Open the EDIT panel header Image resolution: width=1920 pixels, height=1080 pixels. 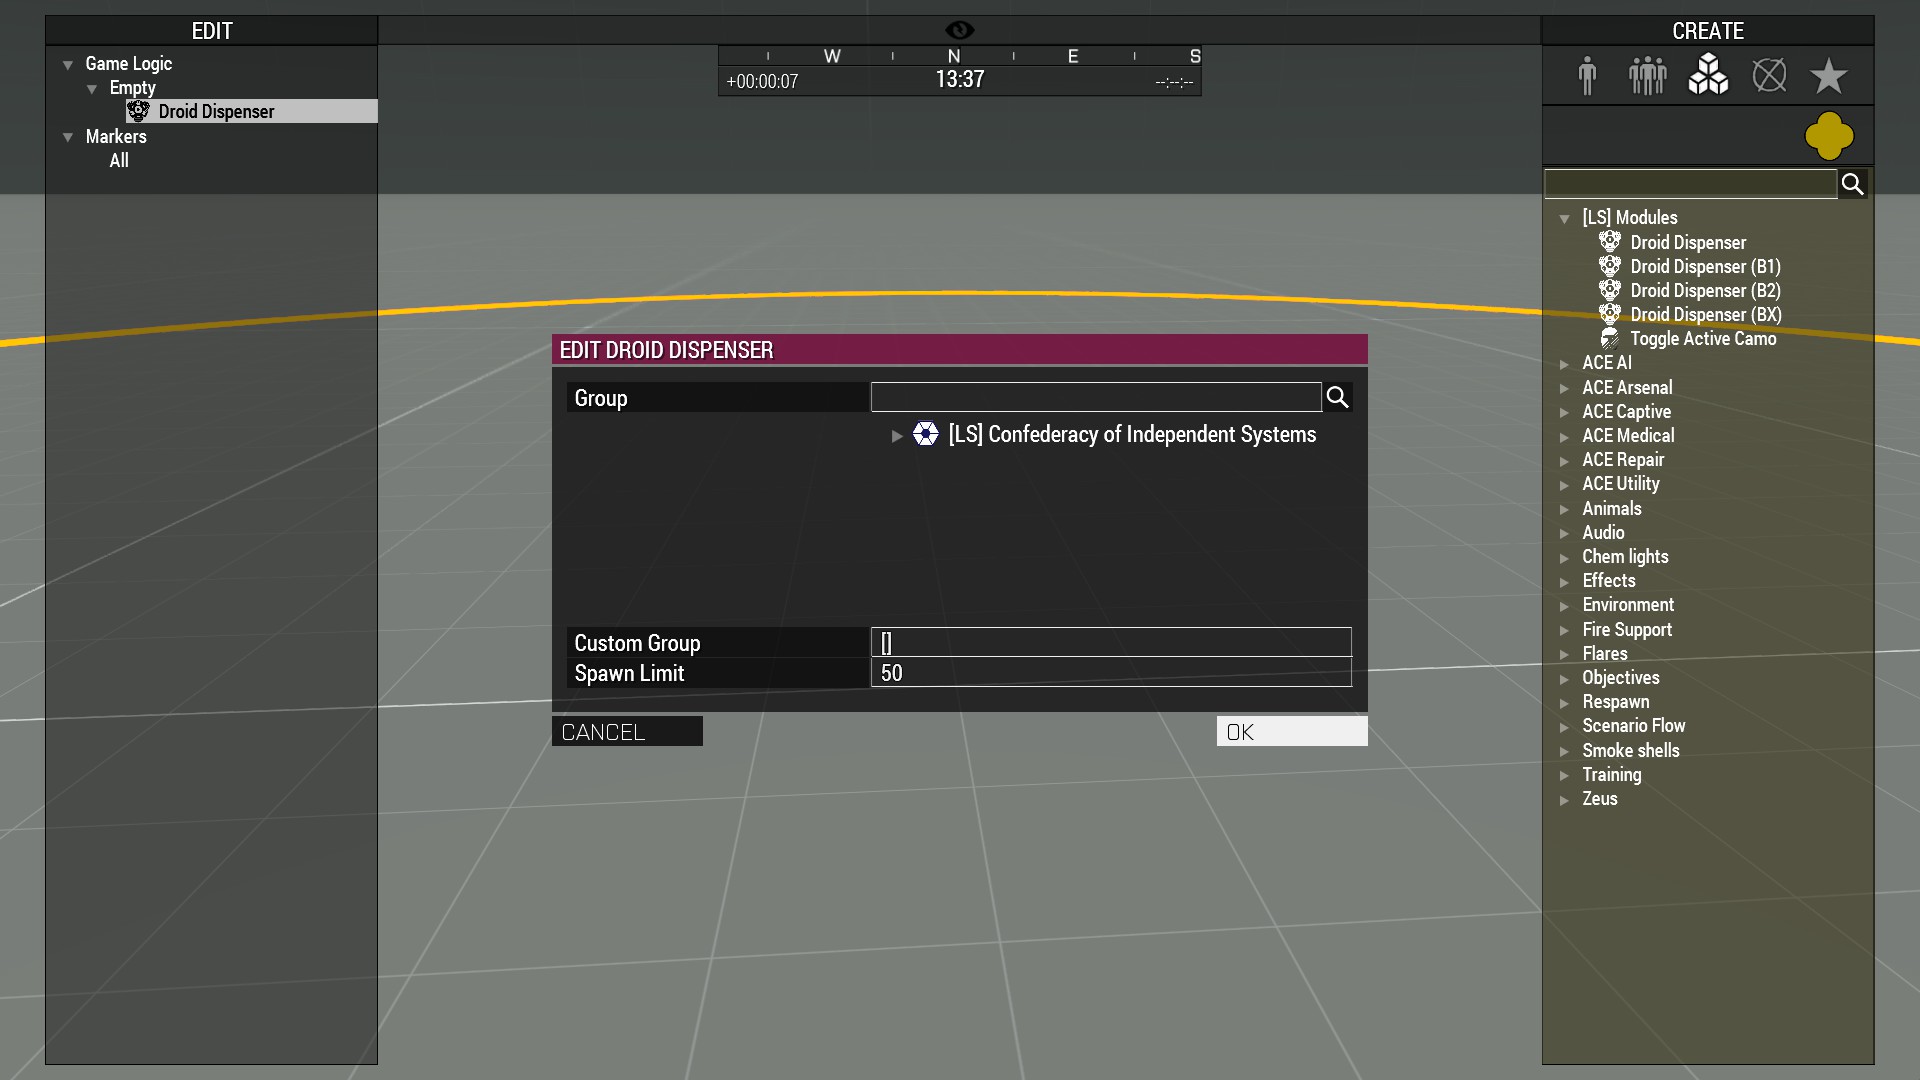pyautogui.click(x=211, y=30)
